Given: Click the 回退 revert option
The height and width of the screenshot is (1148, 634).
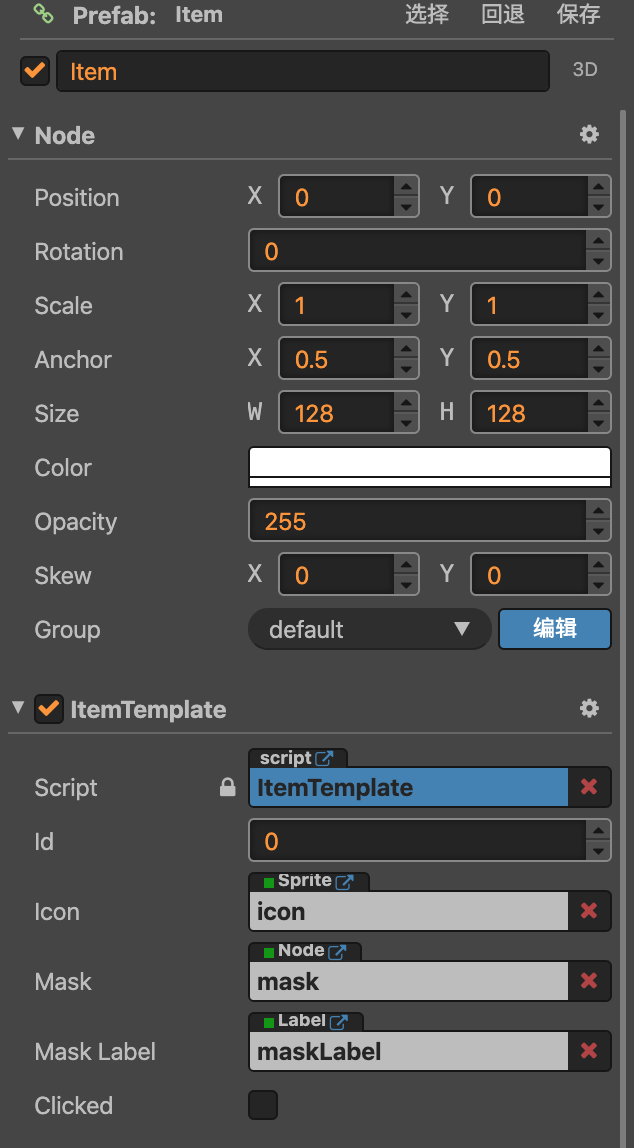Looking at the screenshot, I should click(x=503, y=14).
